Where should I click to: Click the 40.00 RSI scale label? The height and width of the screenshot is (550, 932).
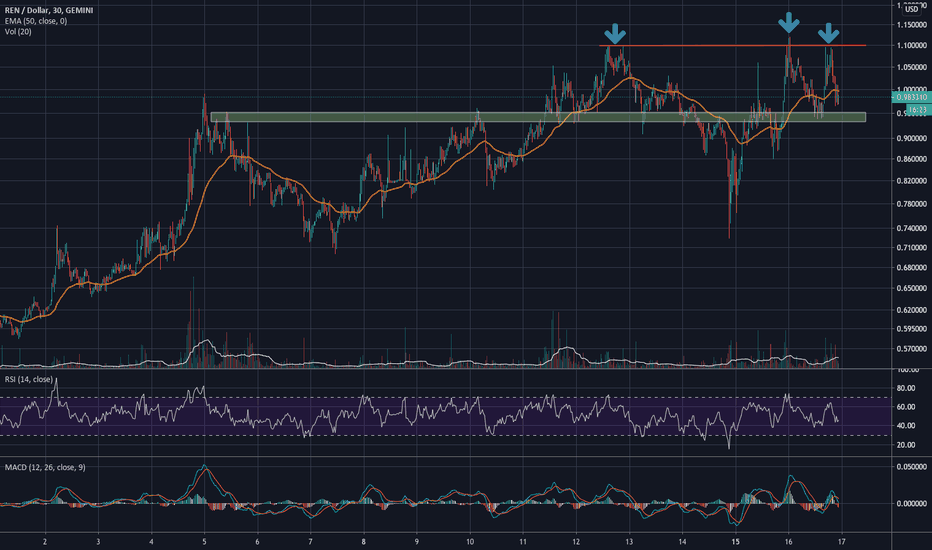click(905, 426)
